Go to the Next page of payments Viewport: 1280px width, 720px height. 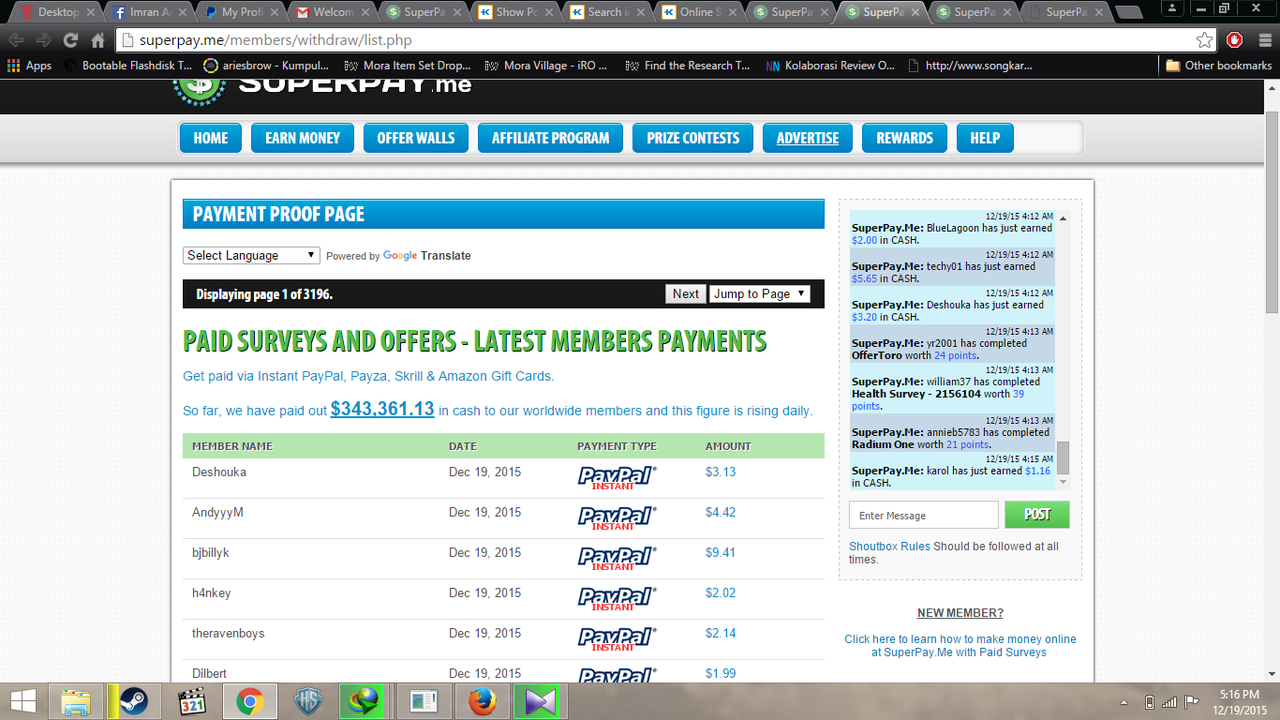pyautogui.click(x=686, y=294)
